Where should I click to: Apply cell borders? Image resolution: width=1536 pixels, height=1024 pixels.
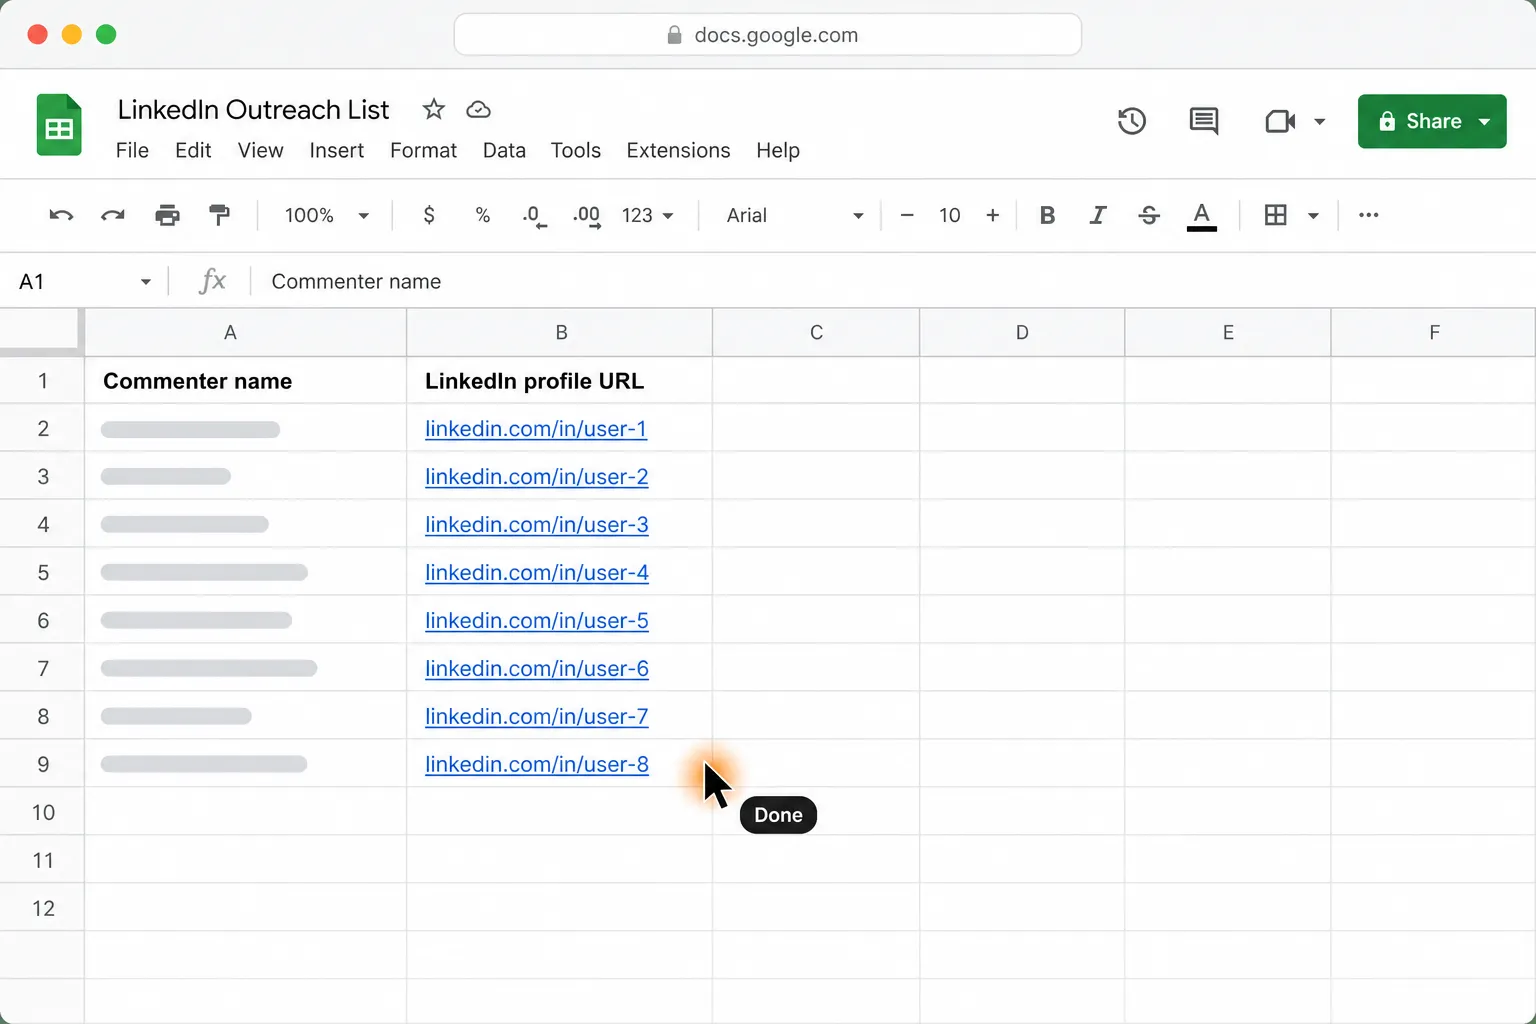tap(1275, 215)
